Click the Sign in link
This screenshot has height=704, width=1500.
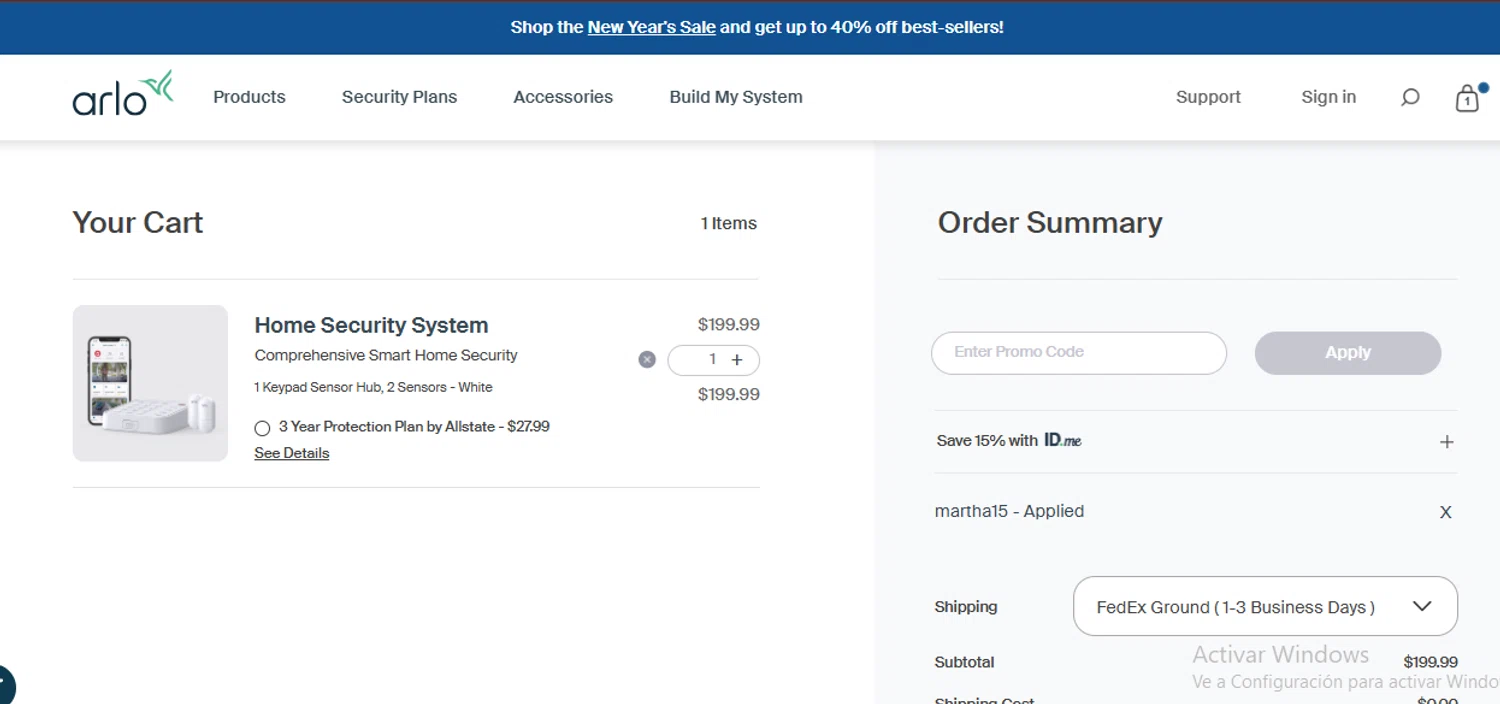click(1328, 97)
